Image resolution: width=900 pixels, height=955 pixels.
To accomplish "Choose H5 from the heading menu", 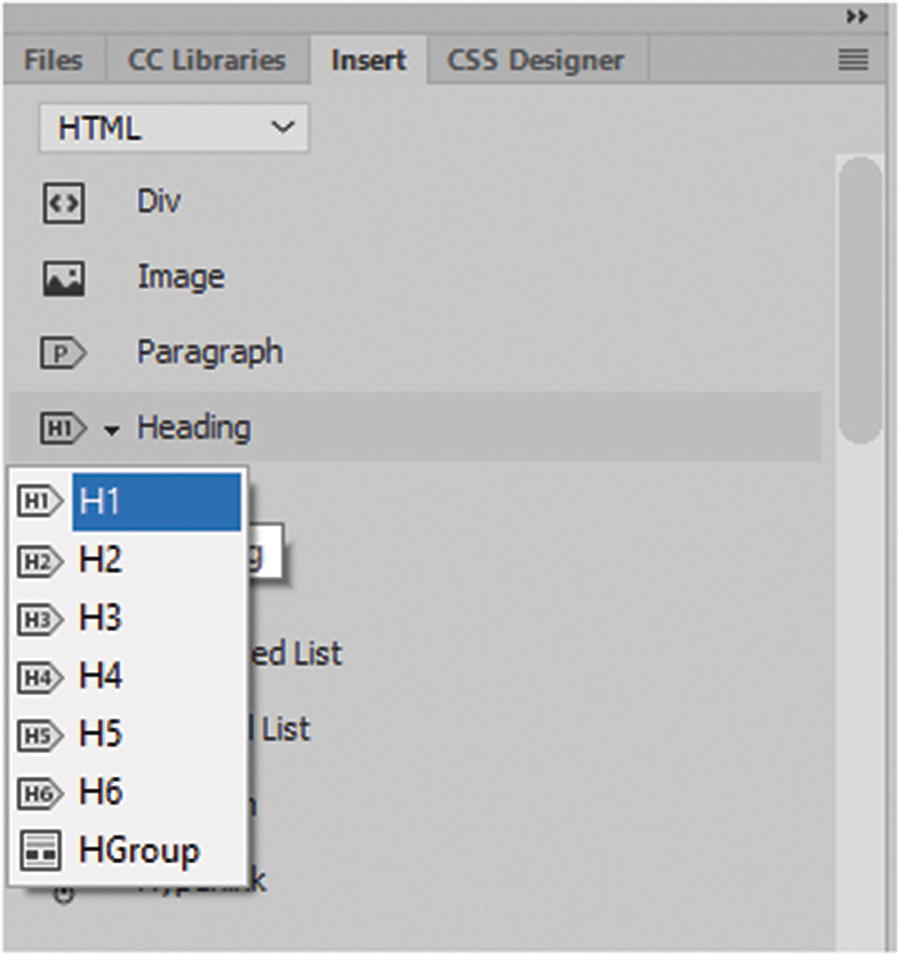I will pyautogui.click(x=101, y=735).
